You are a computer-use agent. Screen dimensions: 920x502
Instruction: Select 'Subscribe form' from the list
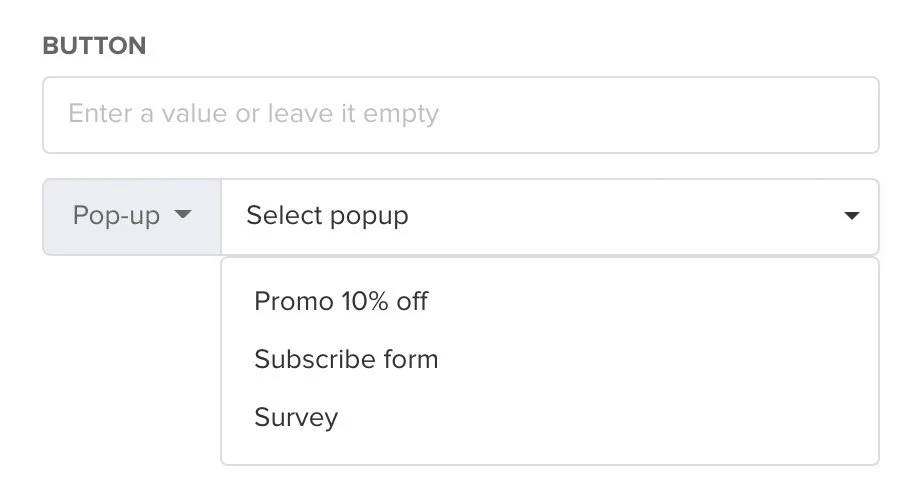[x=346, y=359]
